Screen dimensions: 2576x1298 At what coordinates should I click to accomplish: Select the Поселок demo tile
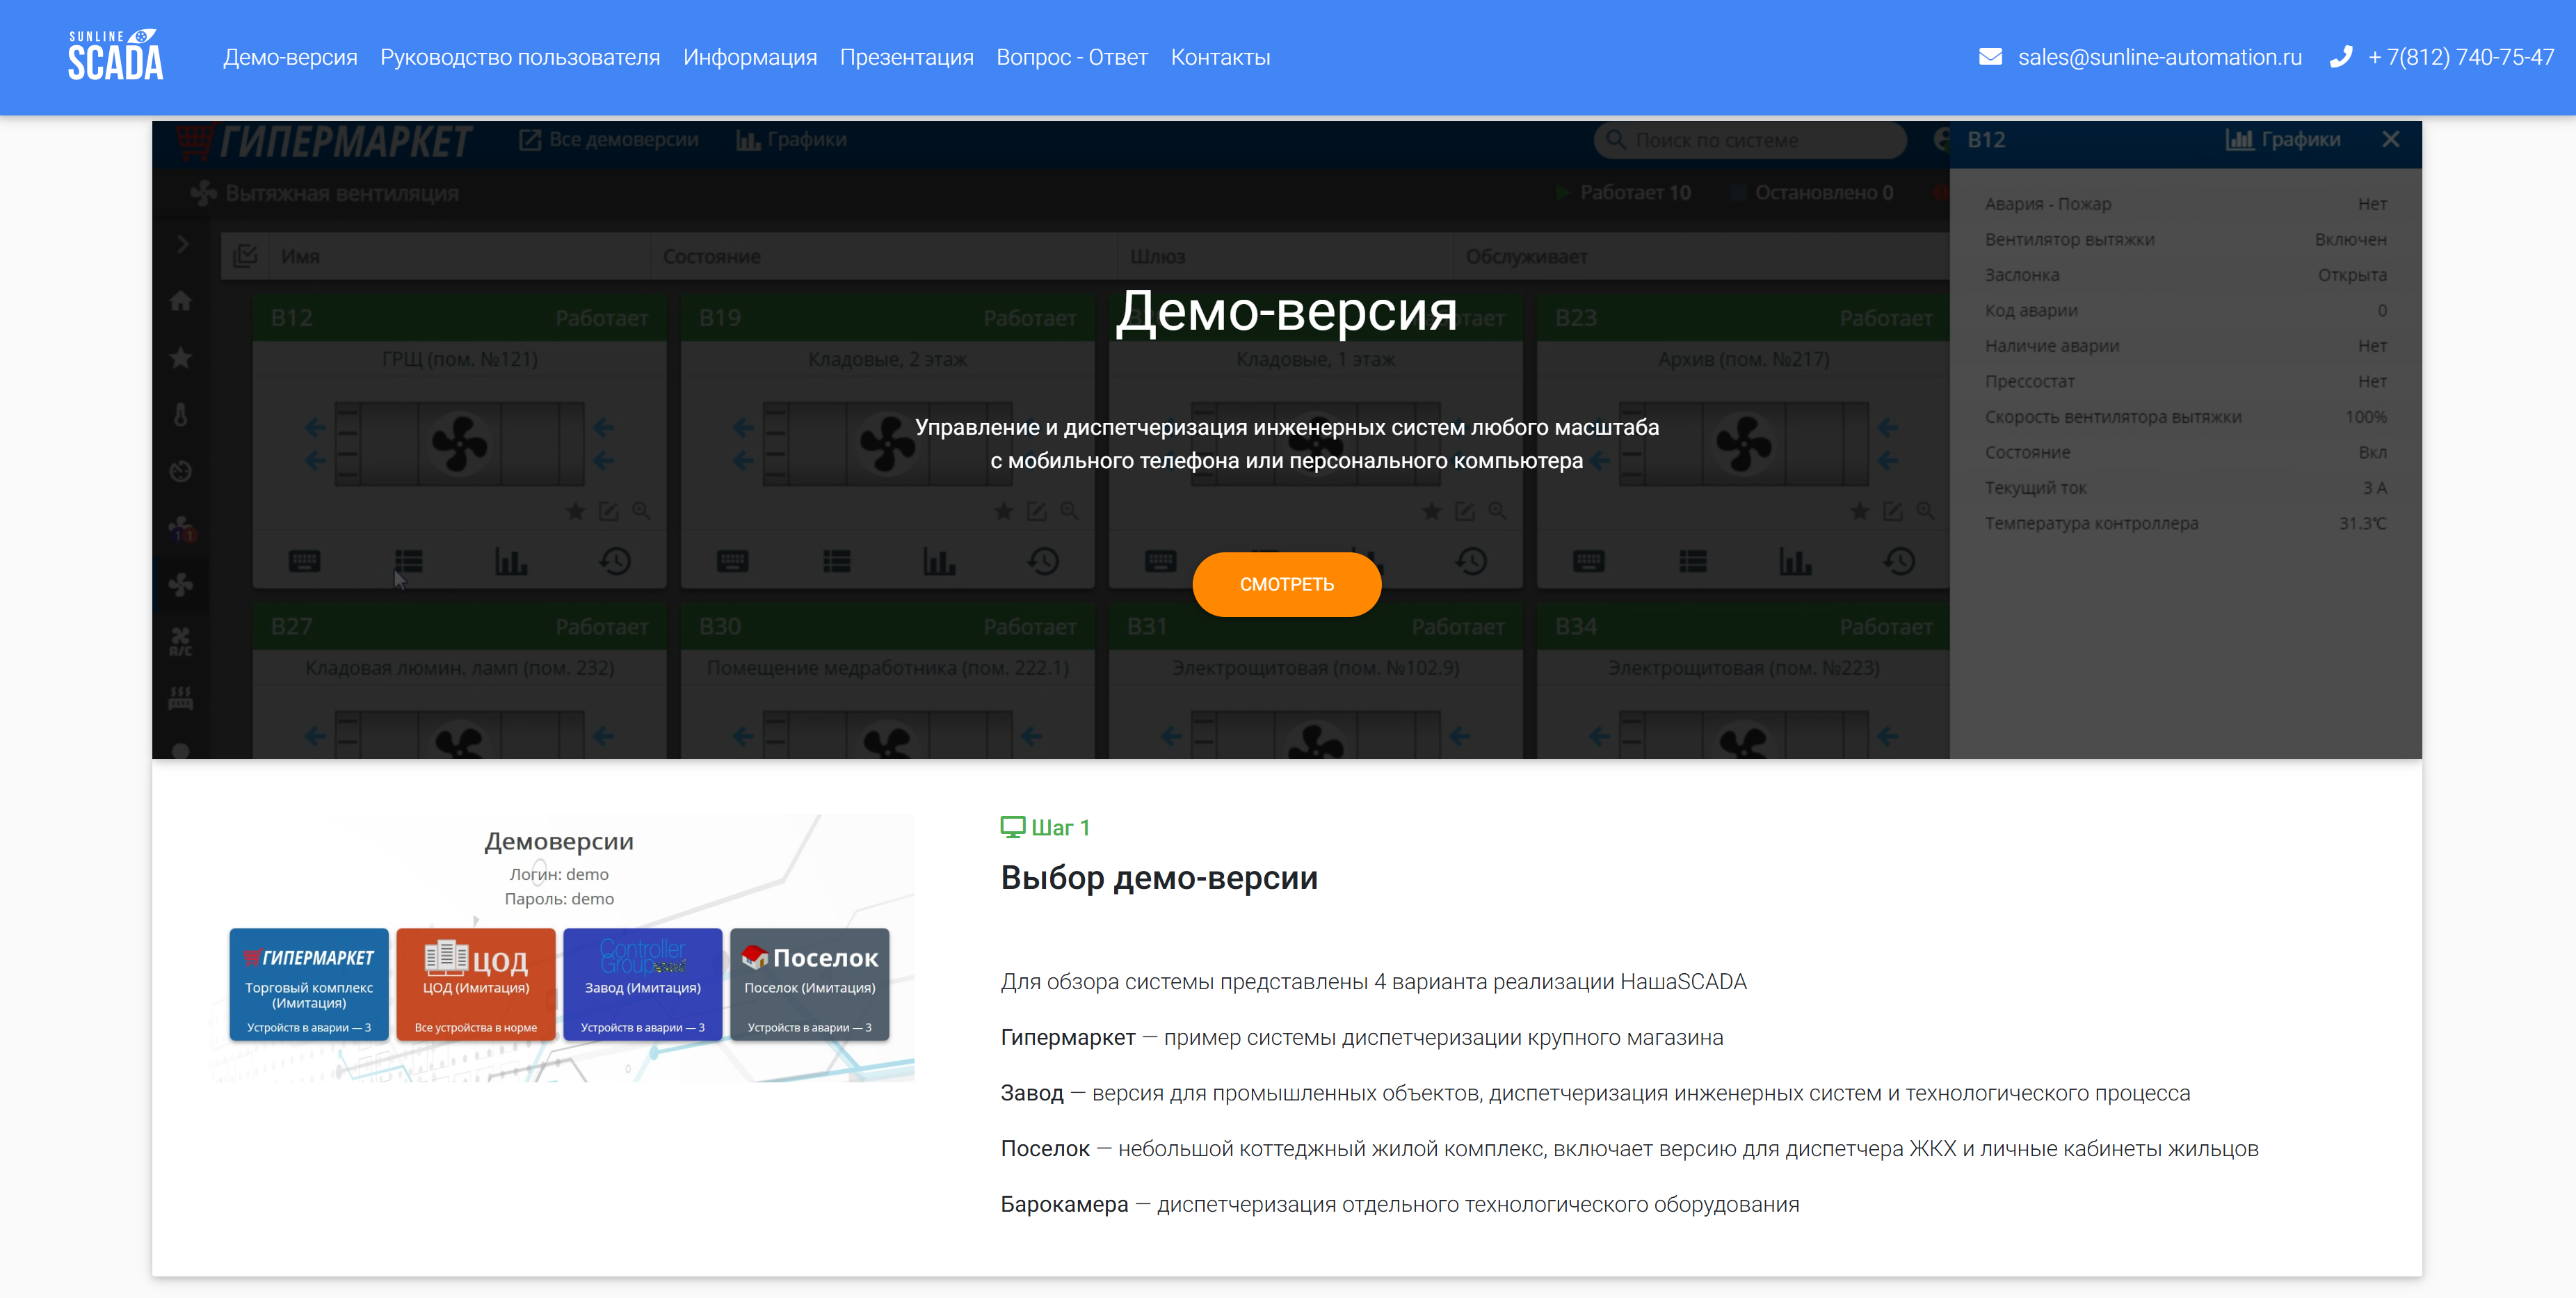pyautogui.click(x=809, y=985)
